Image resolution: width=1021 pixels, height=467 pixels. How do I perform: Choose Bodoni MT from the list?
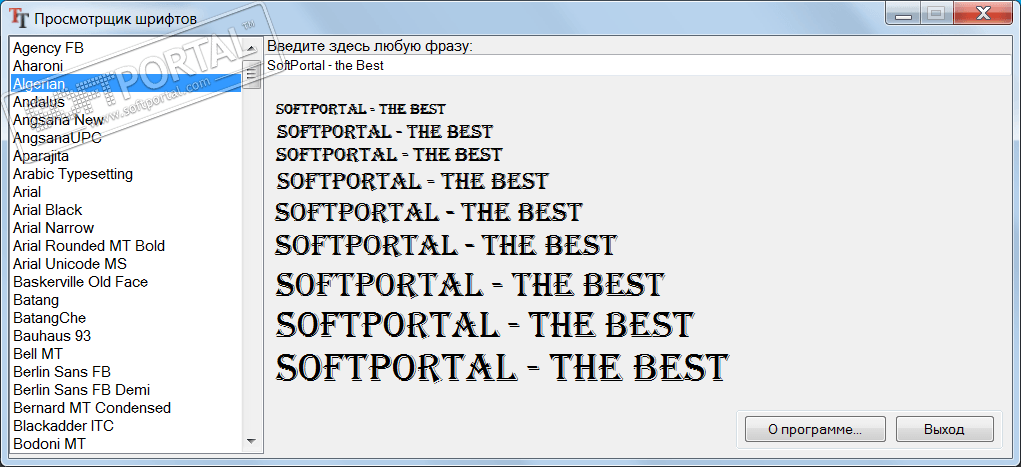pyautogui.click(x=126, y=444)
